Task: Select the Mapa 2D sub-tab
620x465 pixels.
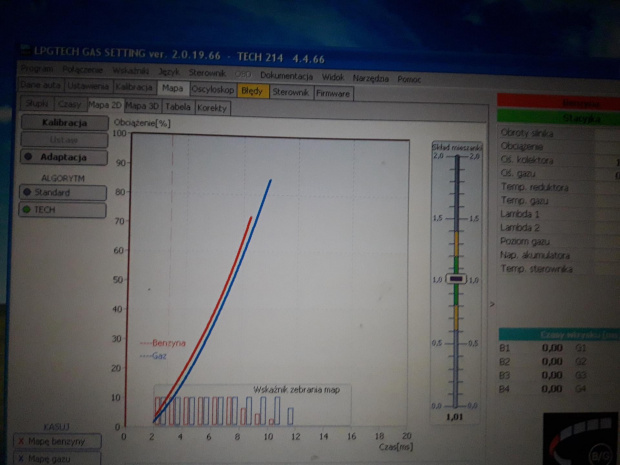Action: (x=105, y=105)
